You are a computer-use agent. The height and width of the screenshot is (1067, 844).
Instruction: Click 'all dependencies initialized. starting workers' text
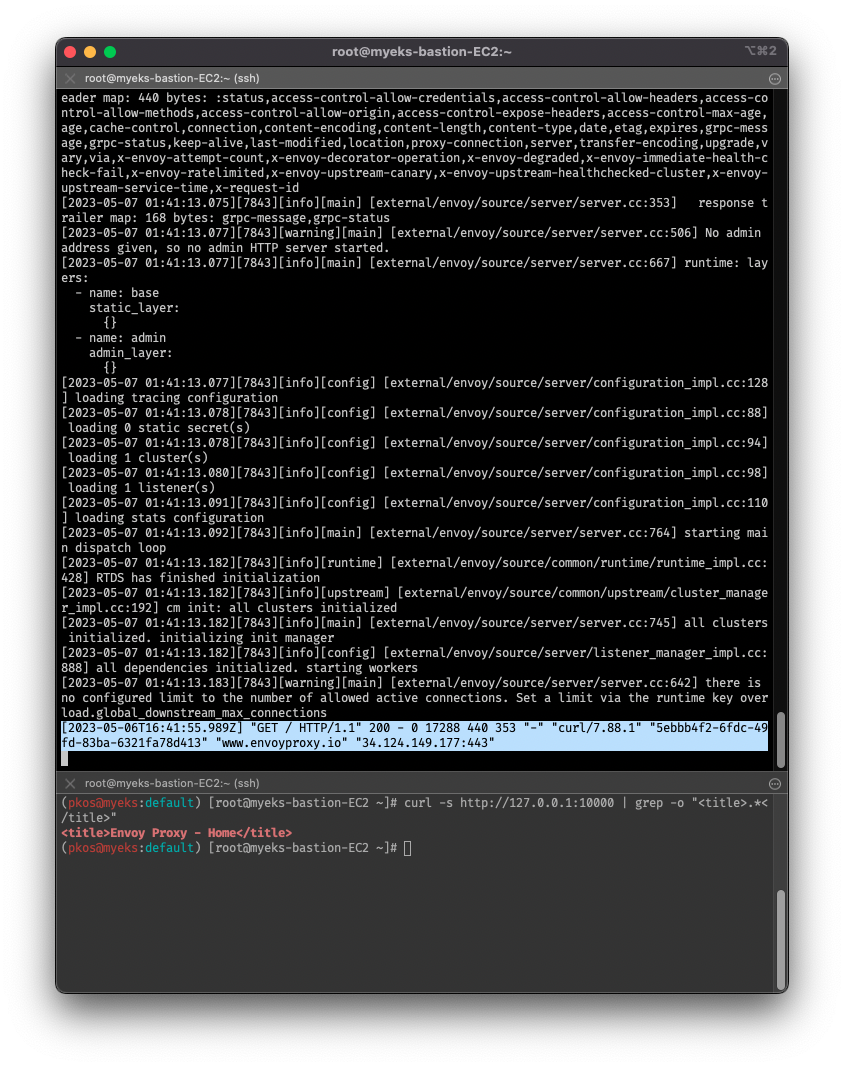pos(257,668)
